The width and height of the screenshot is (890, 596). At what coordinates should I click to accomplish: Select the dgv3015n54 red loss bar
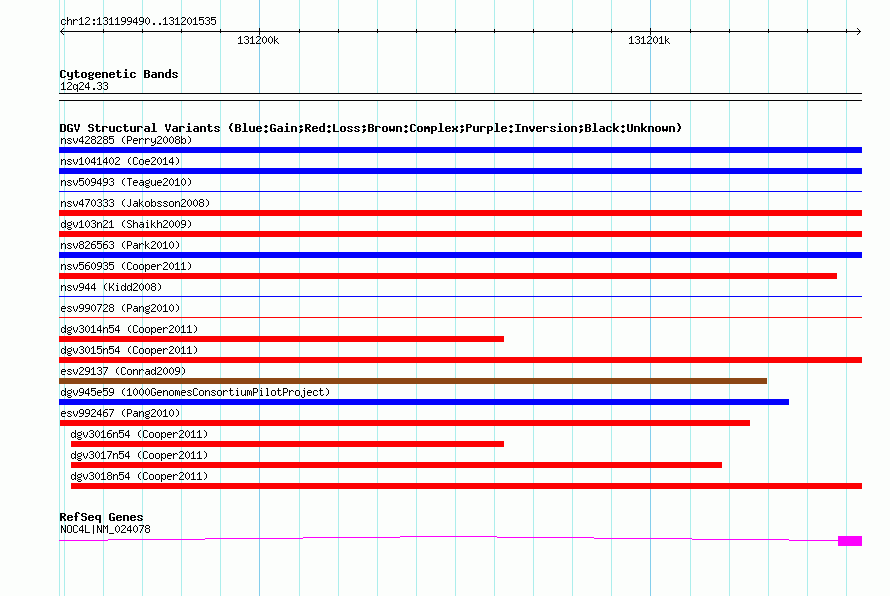coord(460,360)
